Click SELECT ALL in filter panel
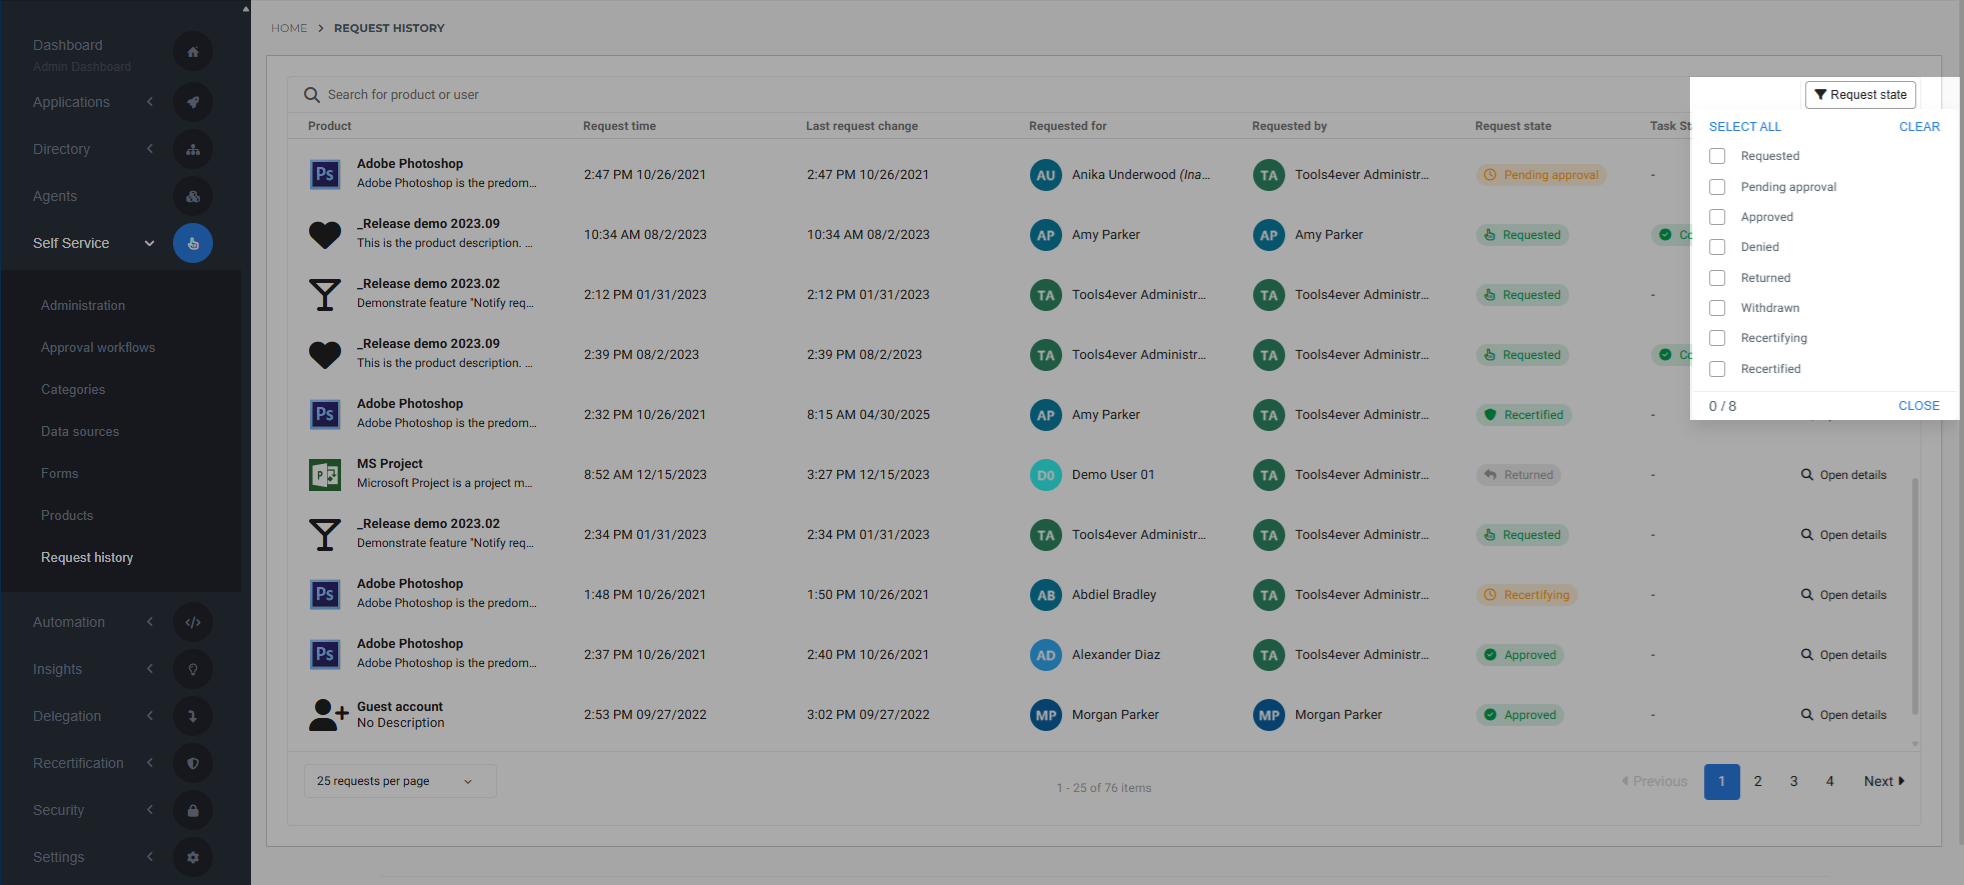This screenshot has height=885, width=1964. coord(1744,127)
